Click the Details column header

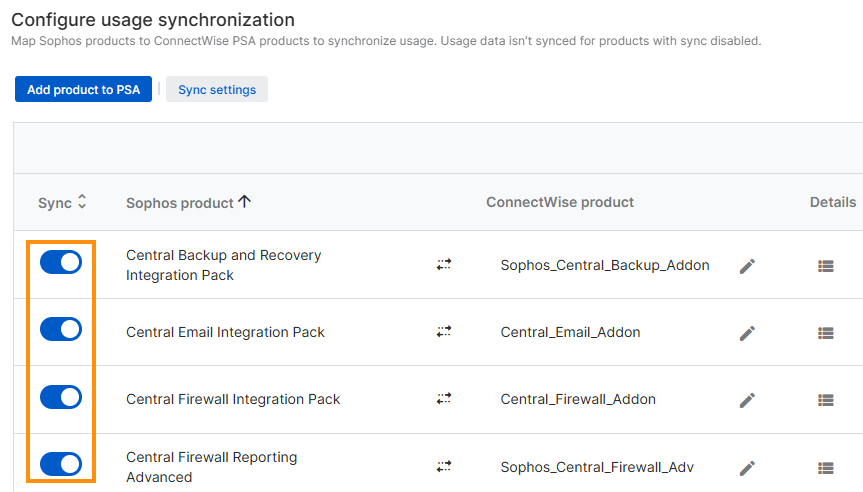point(832,202)
